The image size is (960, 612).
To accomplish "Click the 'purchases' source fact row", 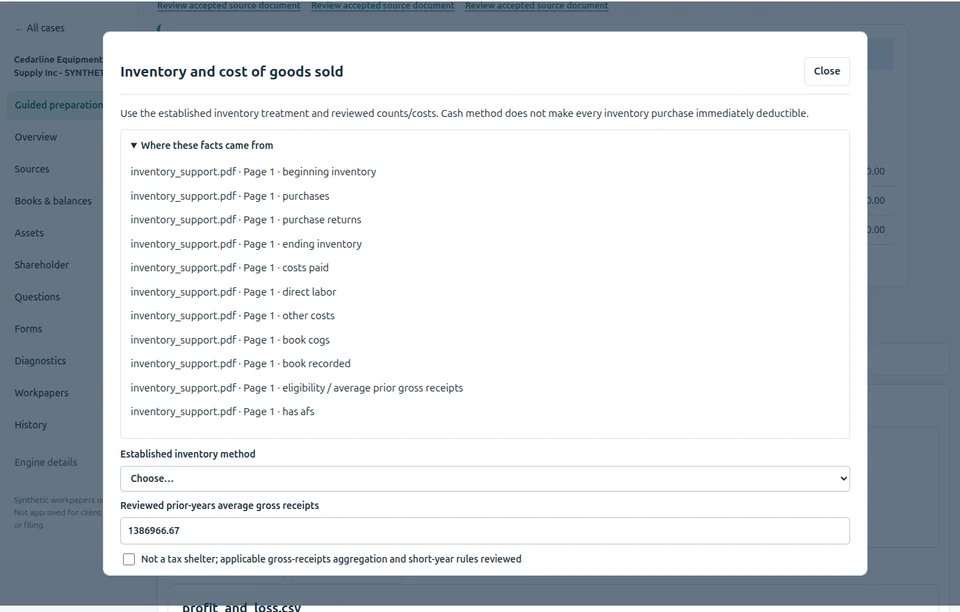I will coord(230,196).
